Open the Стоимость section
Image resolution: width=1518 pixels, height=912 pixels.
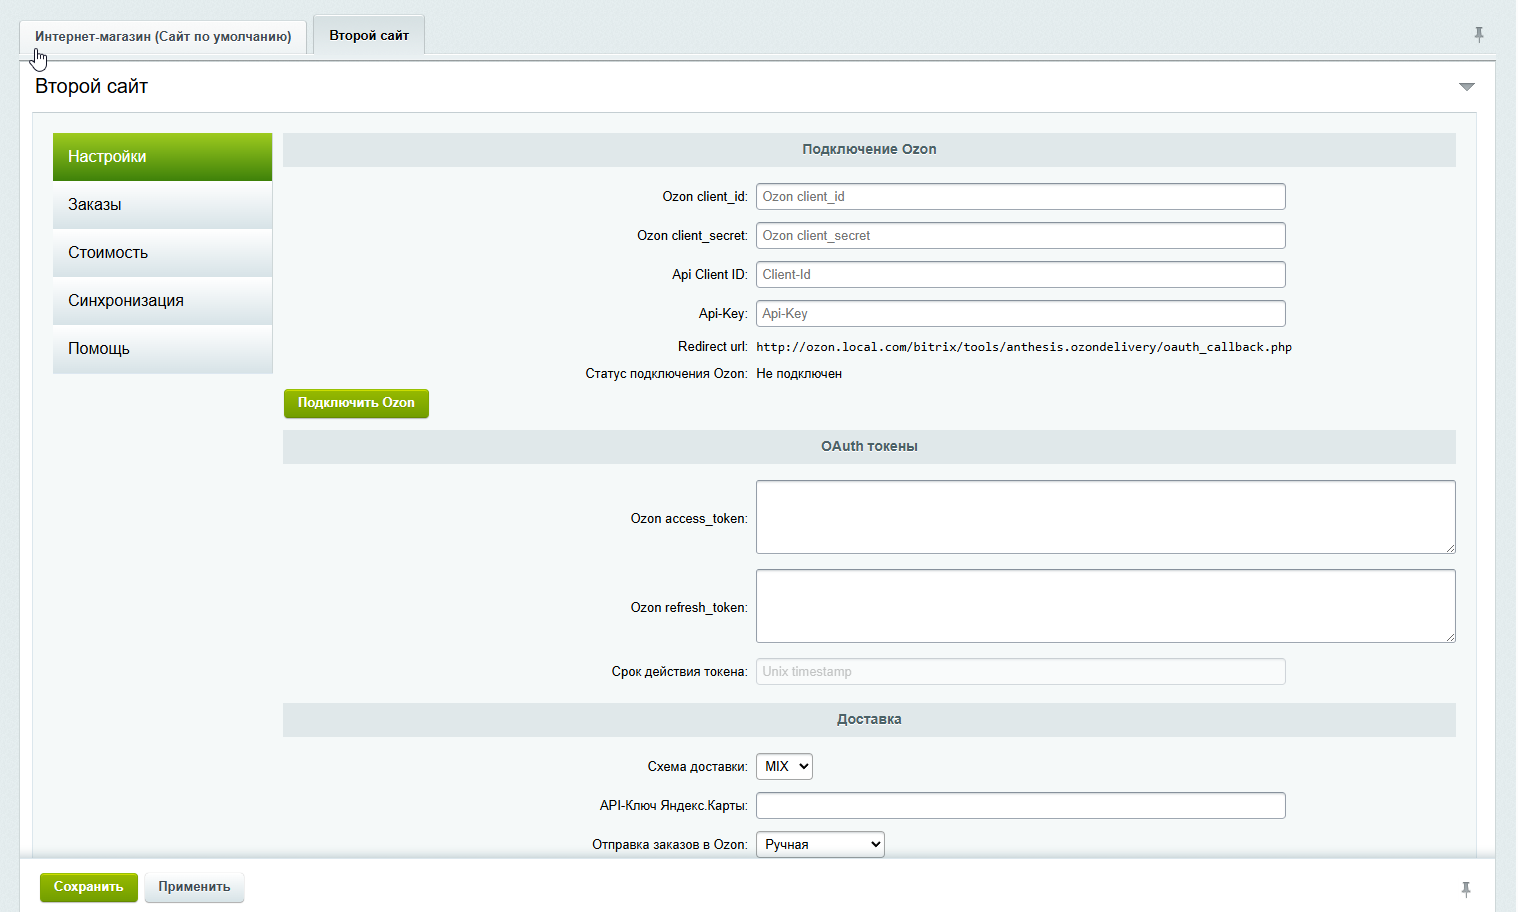coord(162,253)
